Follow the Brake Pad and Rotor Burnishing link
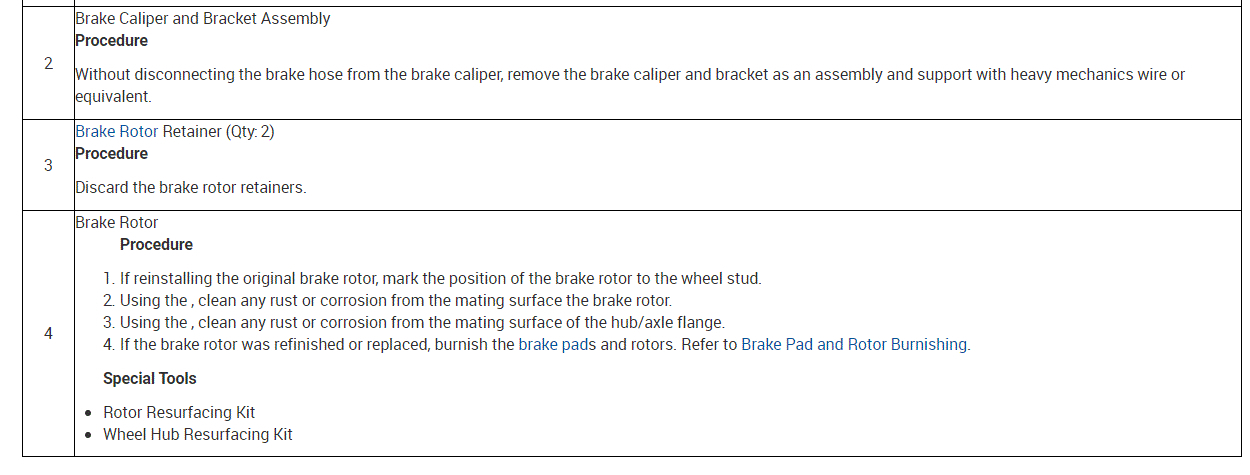This screenshot has height=475, width=1250. click(854, 345)
